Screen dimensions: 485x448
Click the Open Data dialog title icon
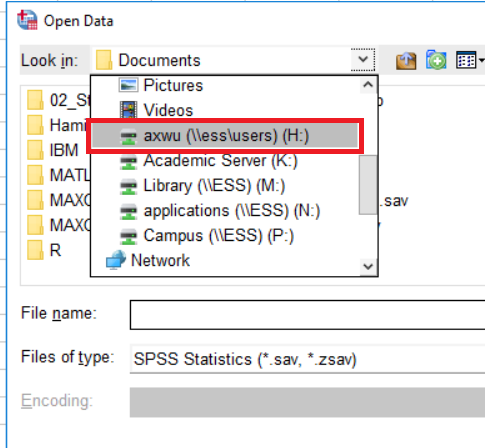(x=27, y=20)
